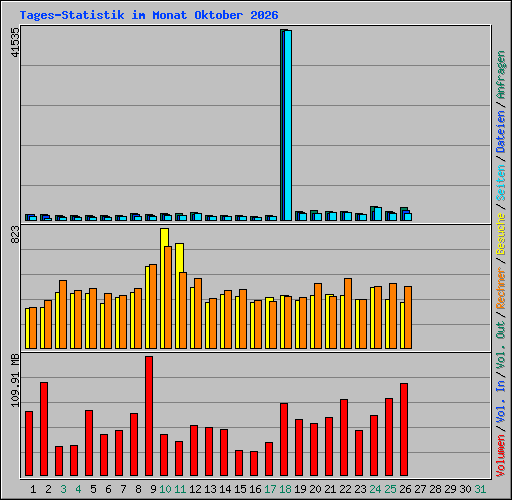
Task: Click day label 28 on the x-axis
Action: 435,489
